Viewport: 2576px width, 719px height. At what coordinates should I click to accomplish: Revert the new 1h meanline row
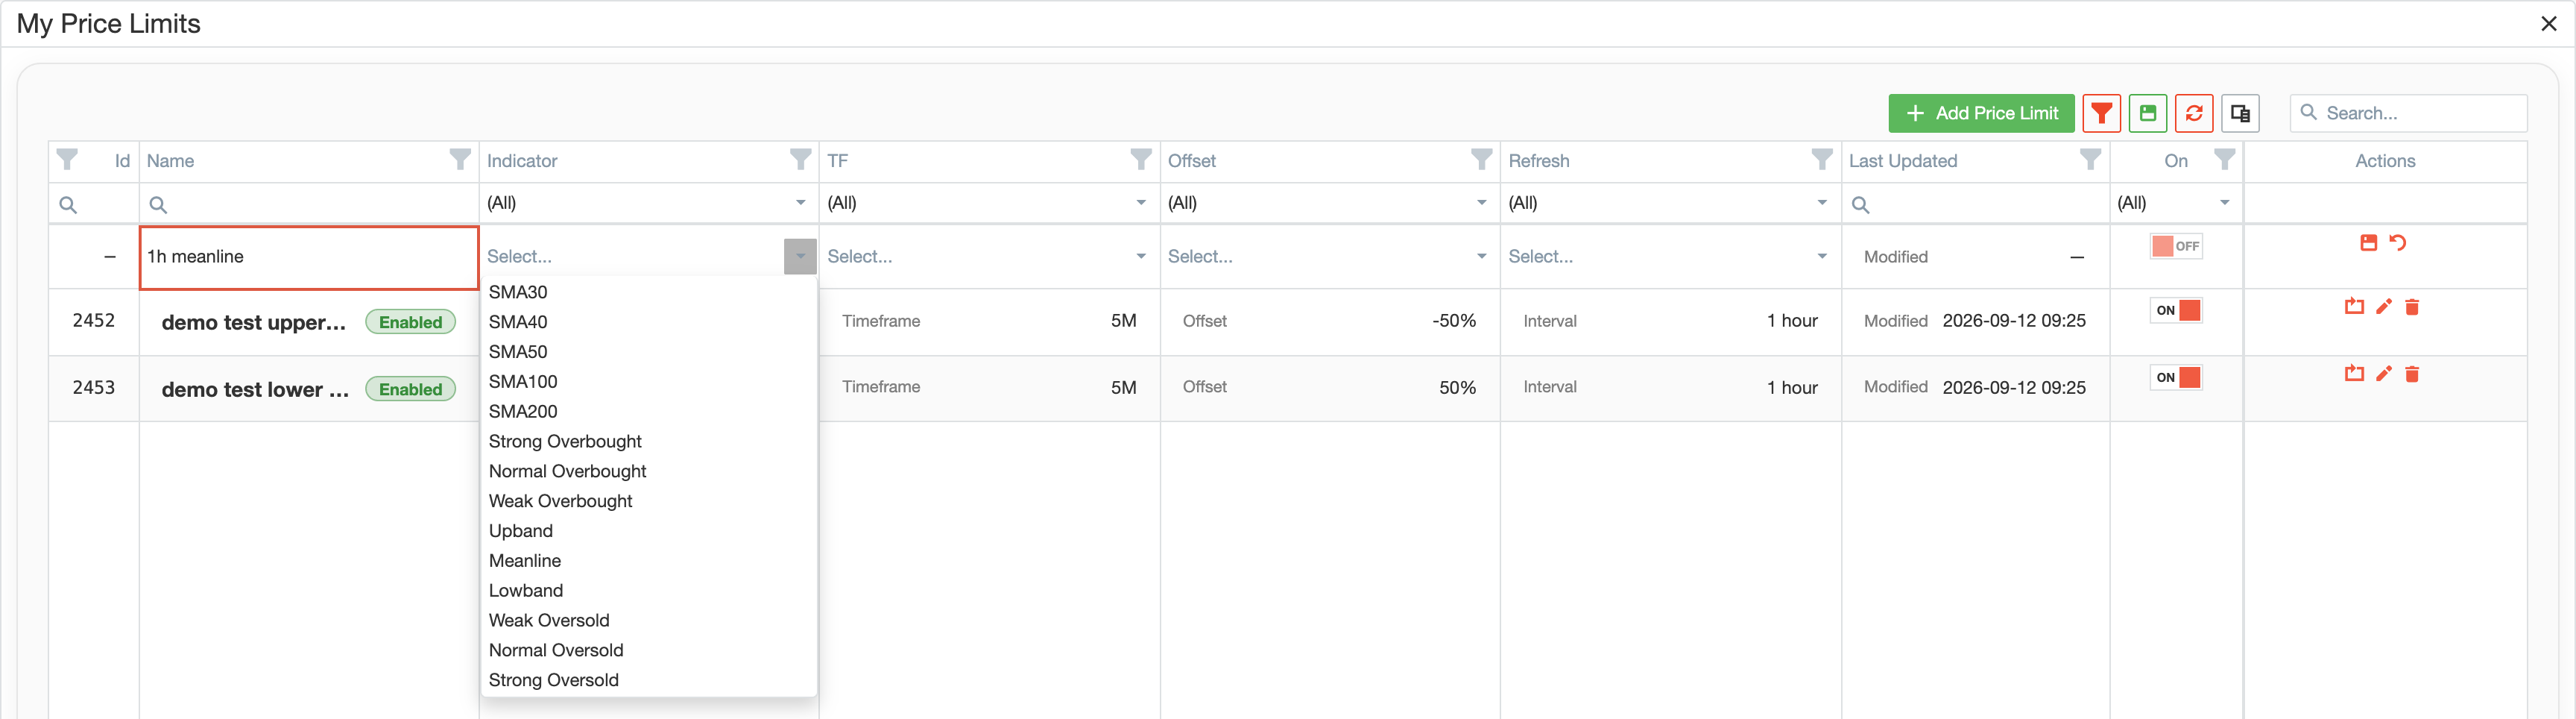coord(2398,243)
